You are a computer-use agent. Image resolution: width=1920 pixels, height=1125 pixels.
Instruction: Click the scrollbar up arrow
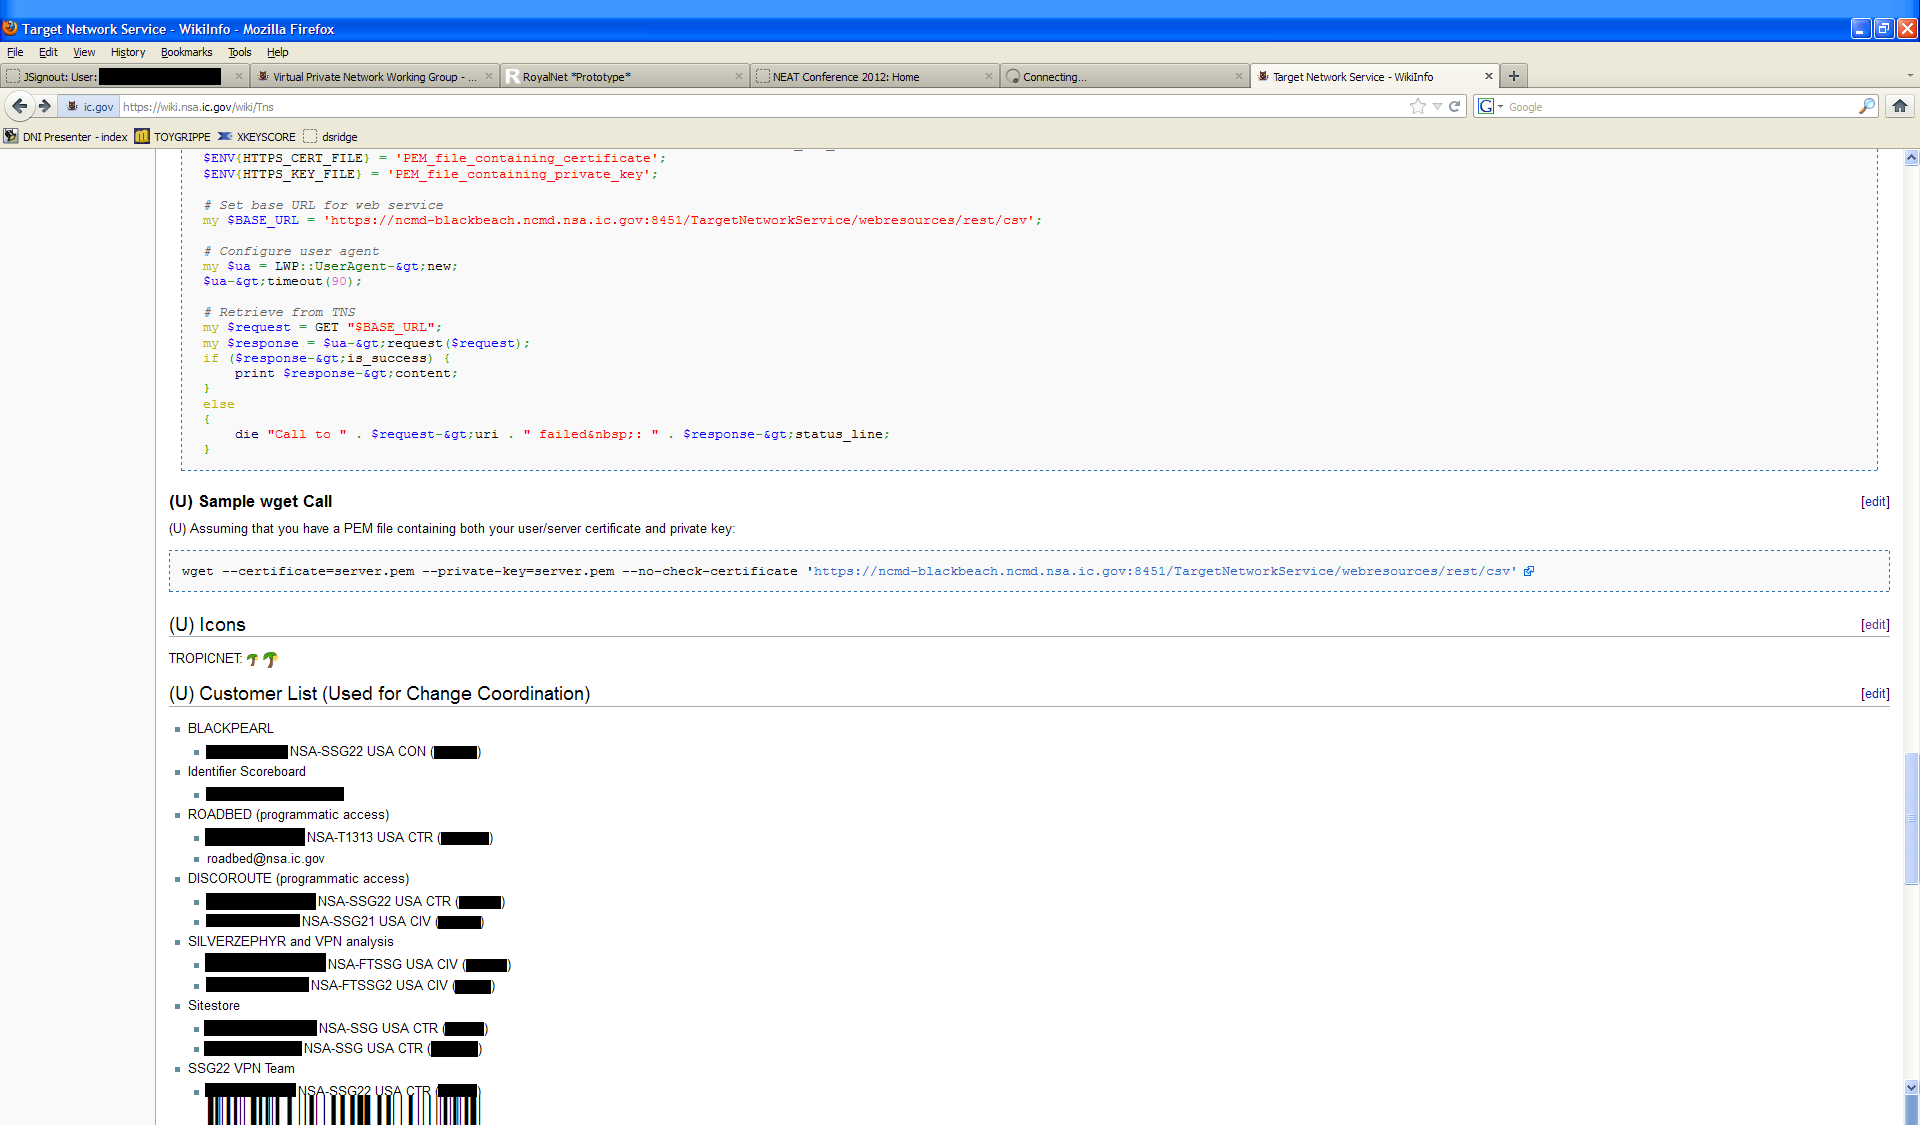(x=1911, y=157)
